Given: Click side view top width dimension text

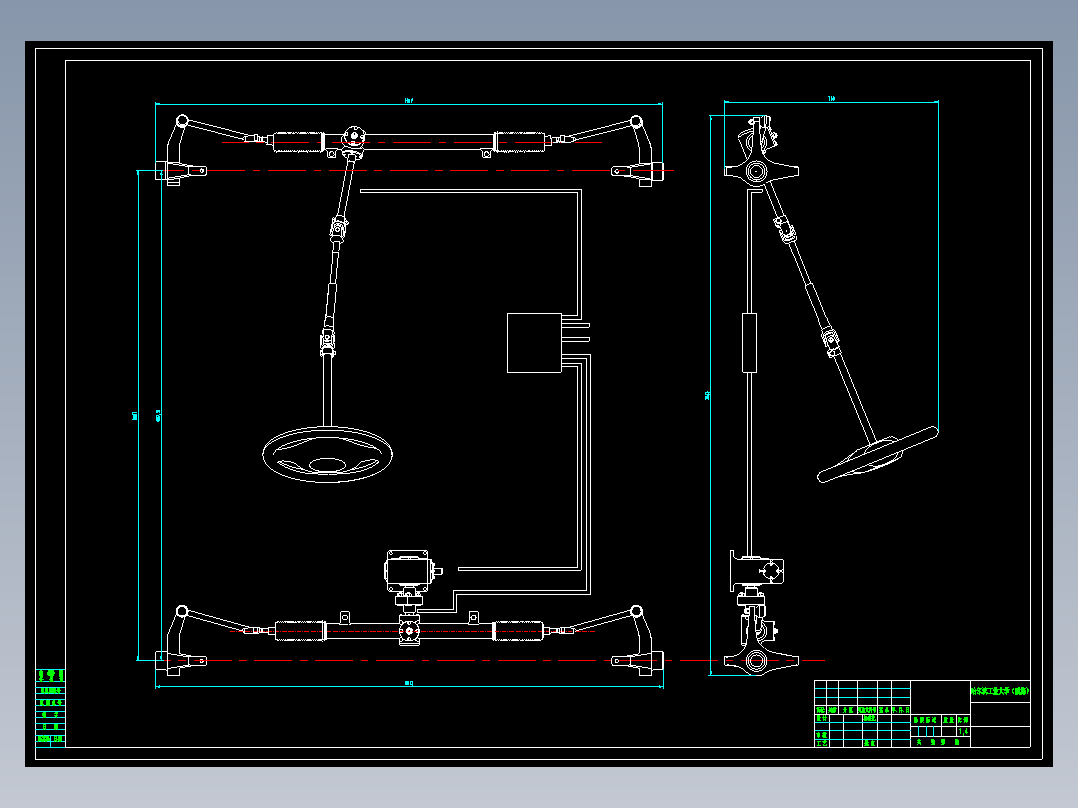Looking at the screenshot, I should [831, 98].
